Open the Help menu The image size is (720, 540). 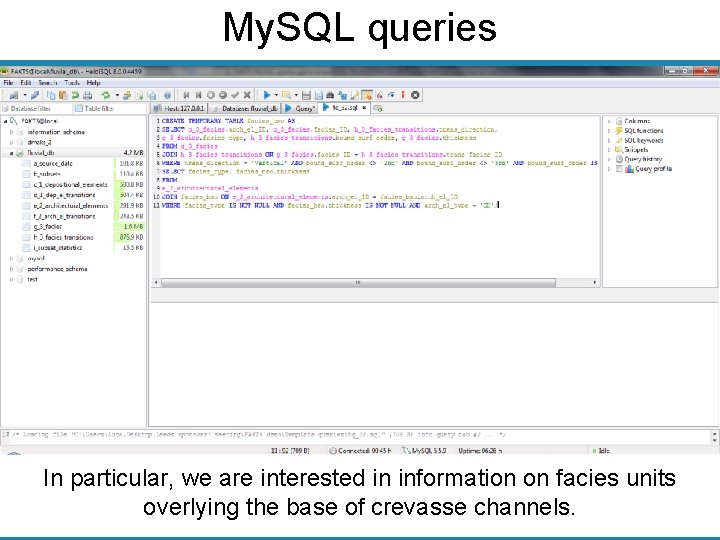[x=93, y=83]
